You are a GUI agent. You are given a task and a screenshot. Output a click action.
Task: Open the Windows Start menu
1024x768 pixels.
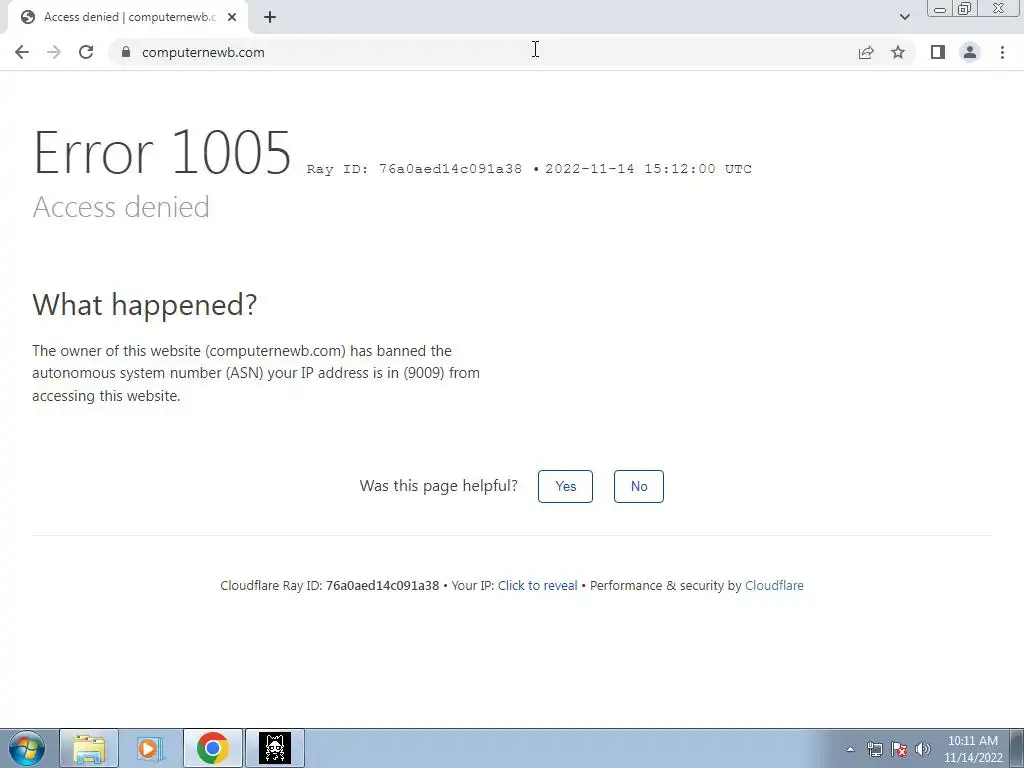[x=27, y=748]
